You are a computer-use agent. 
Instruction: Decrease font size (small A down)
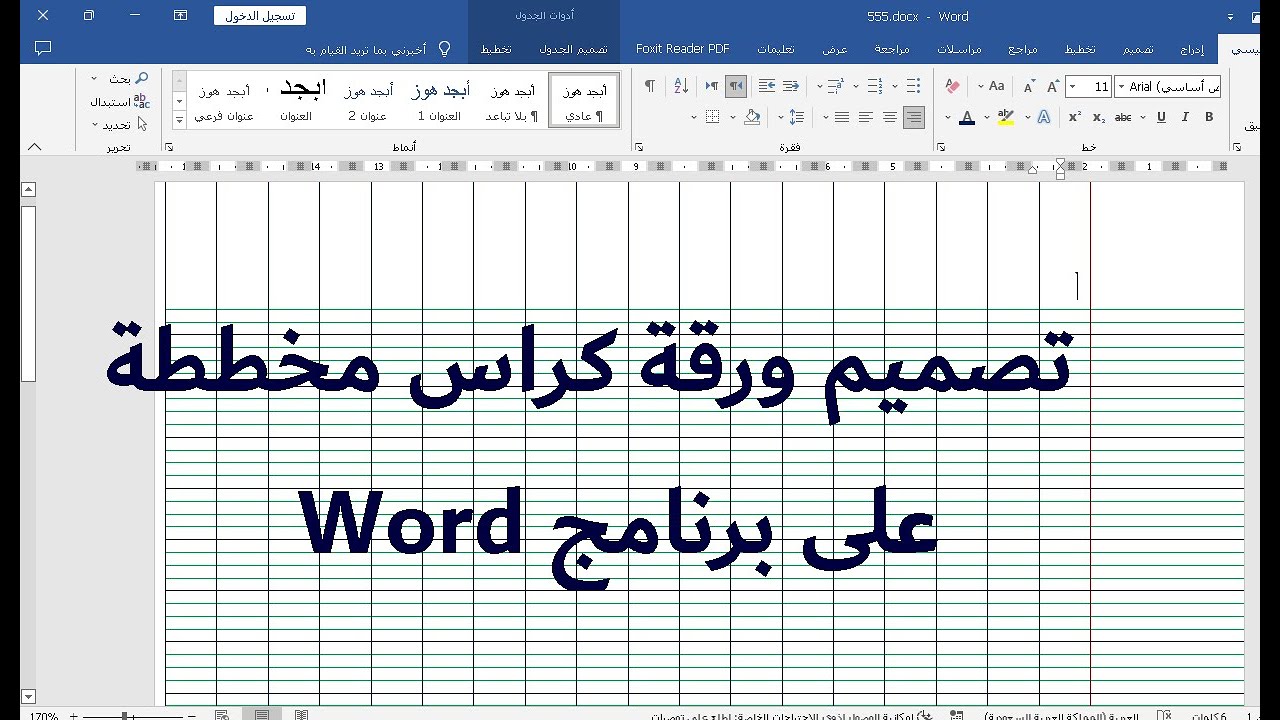(x=1029, y=87)
